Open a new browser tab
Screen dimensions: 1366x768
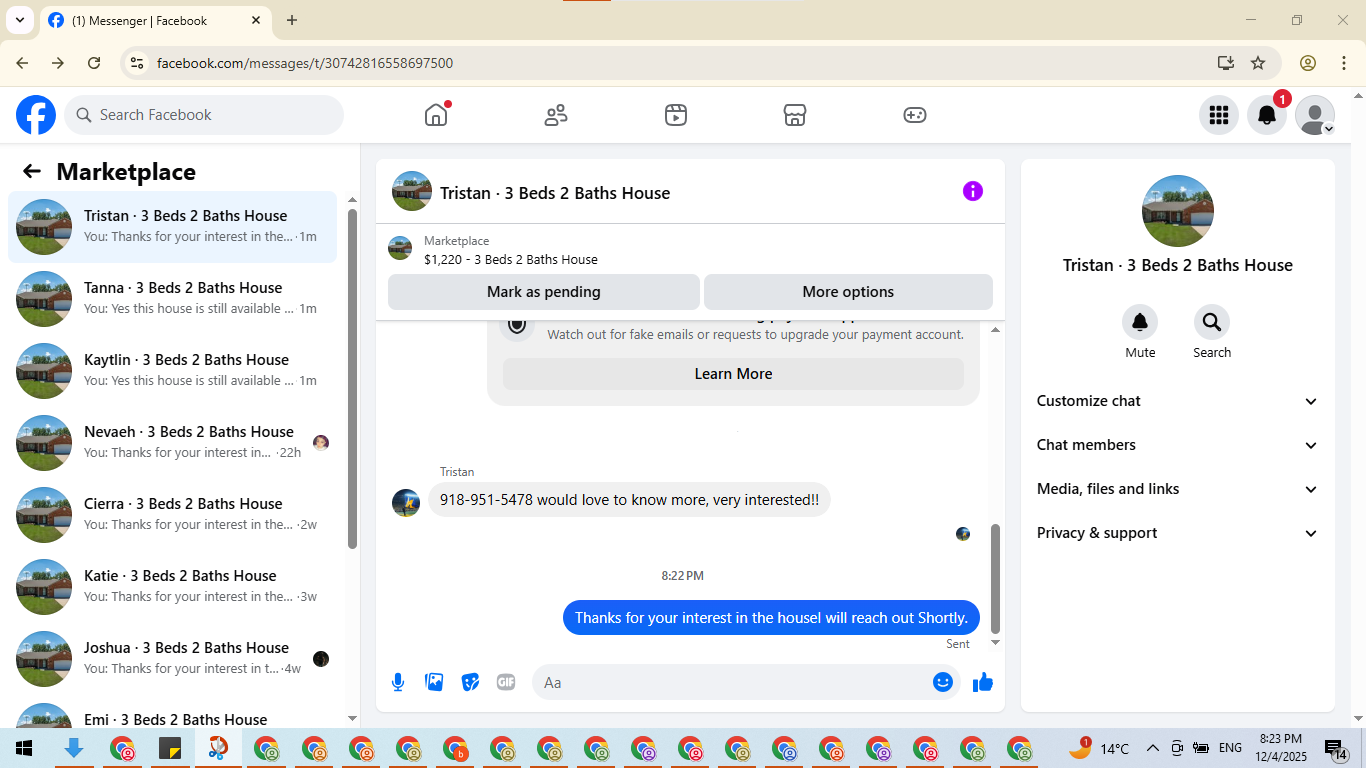[292, 20]
